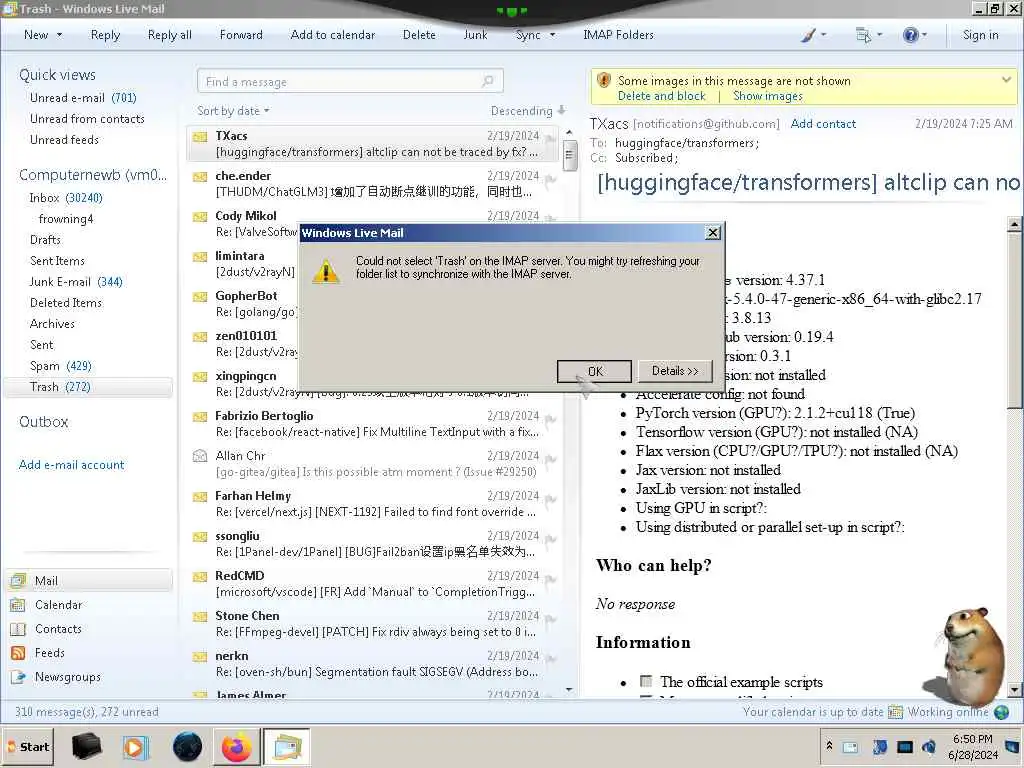Open the Archives folder

click(x=52, y=323)
